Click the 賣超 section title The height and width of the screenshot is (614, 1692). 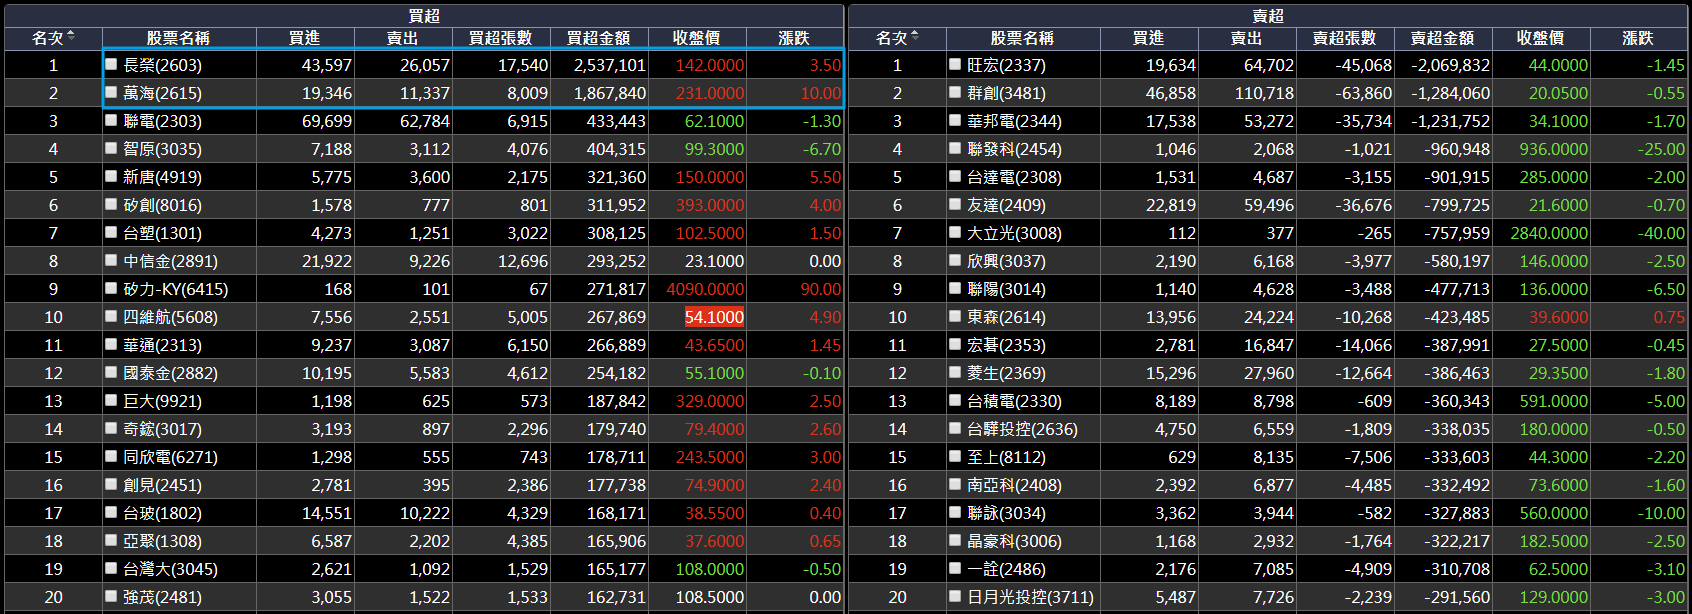click(x=1268, y=16)
